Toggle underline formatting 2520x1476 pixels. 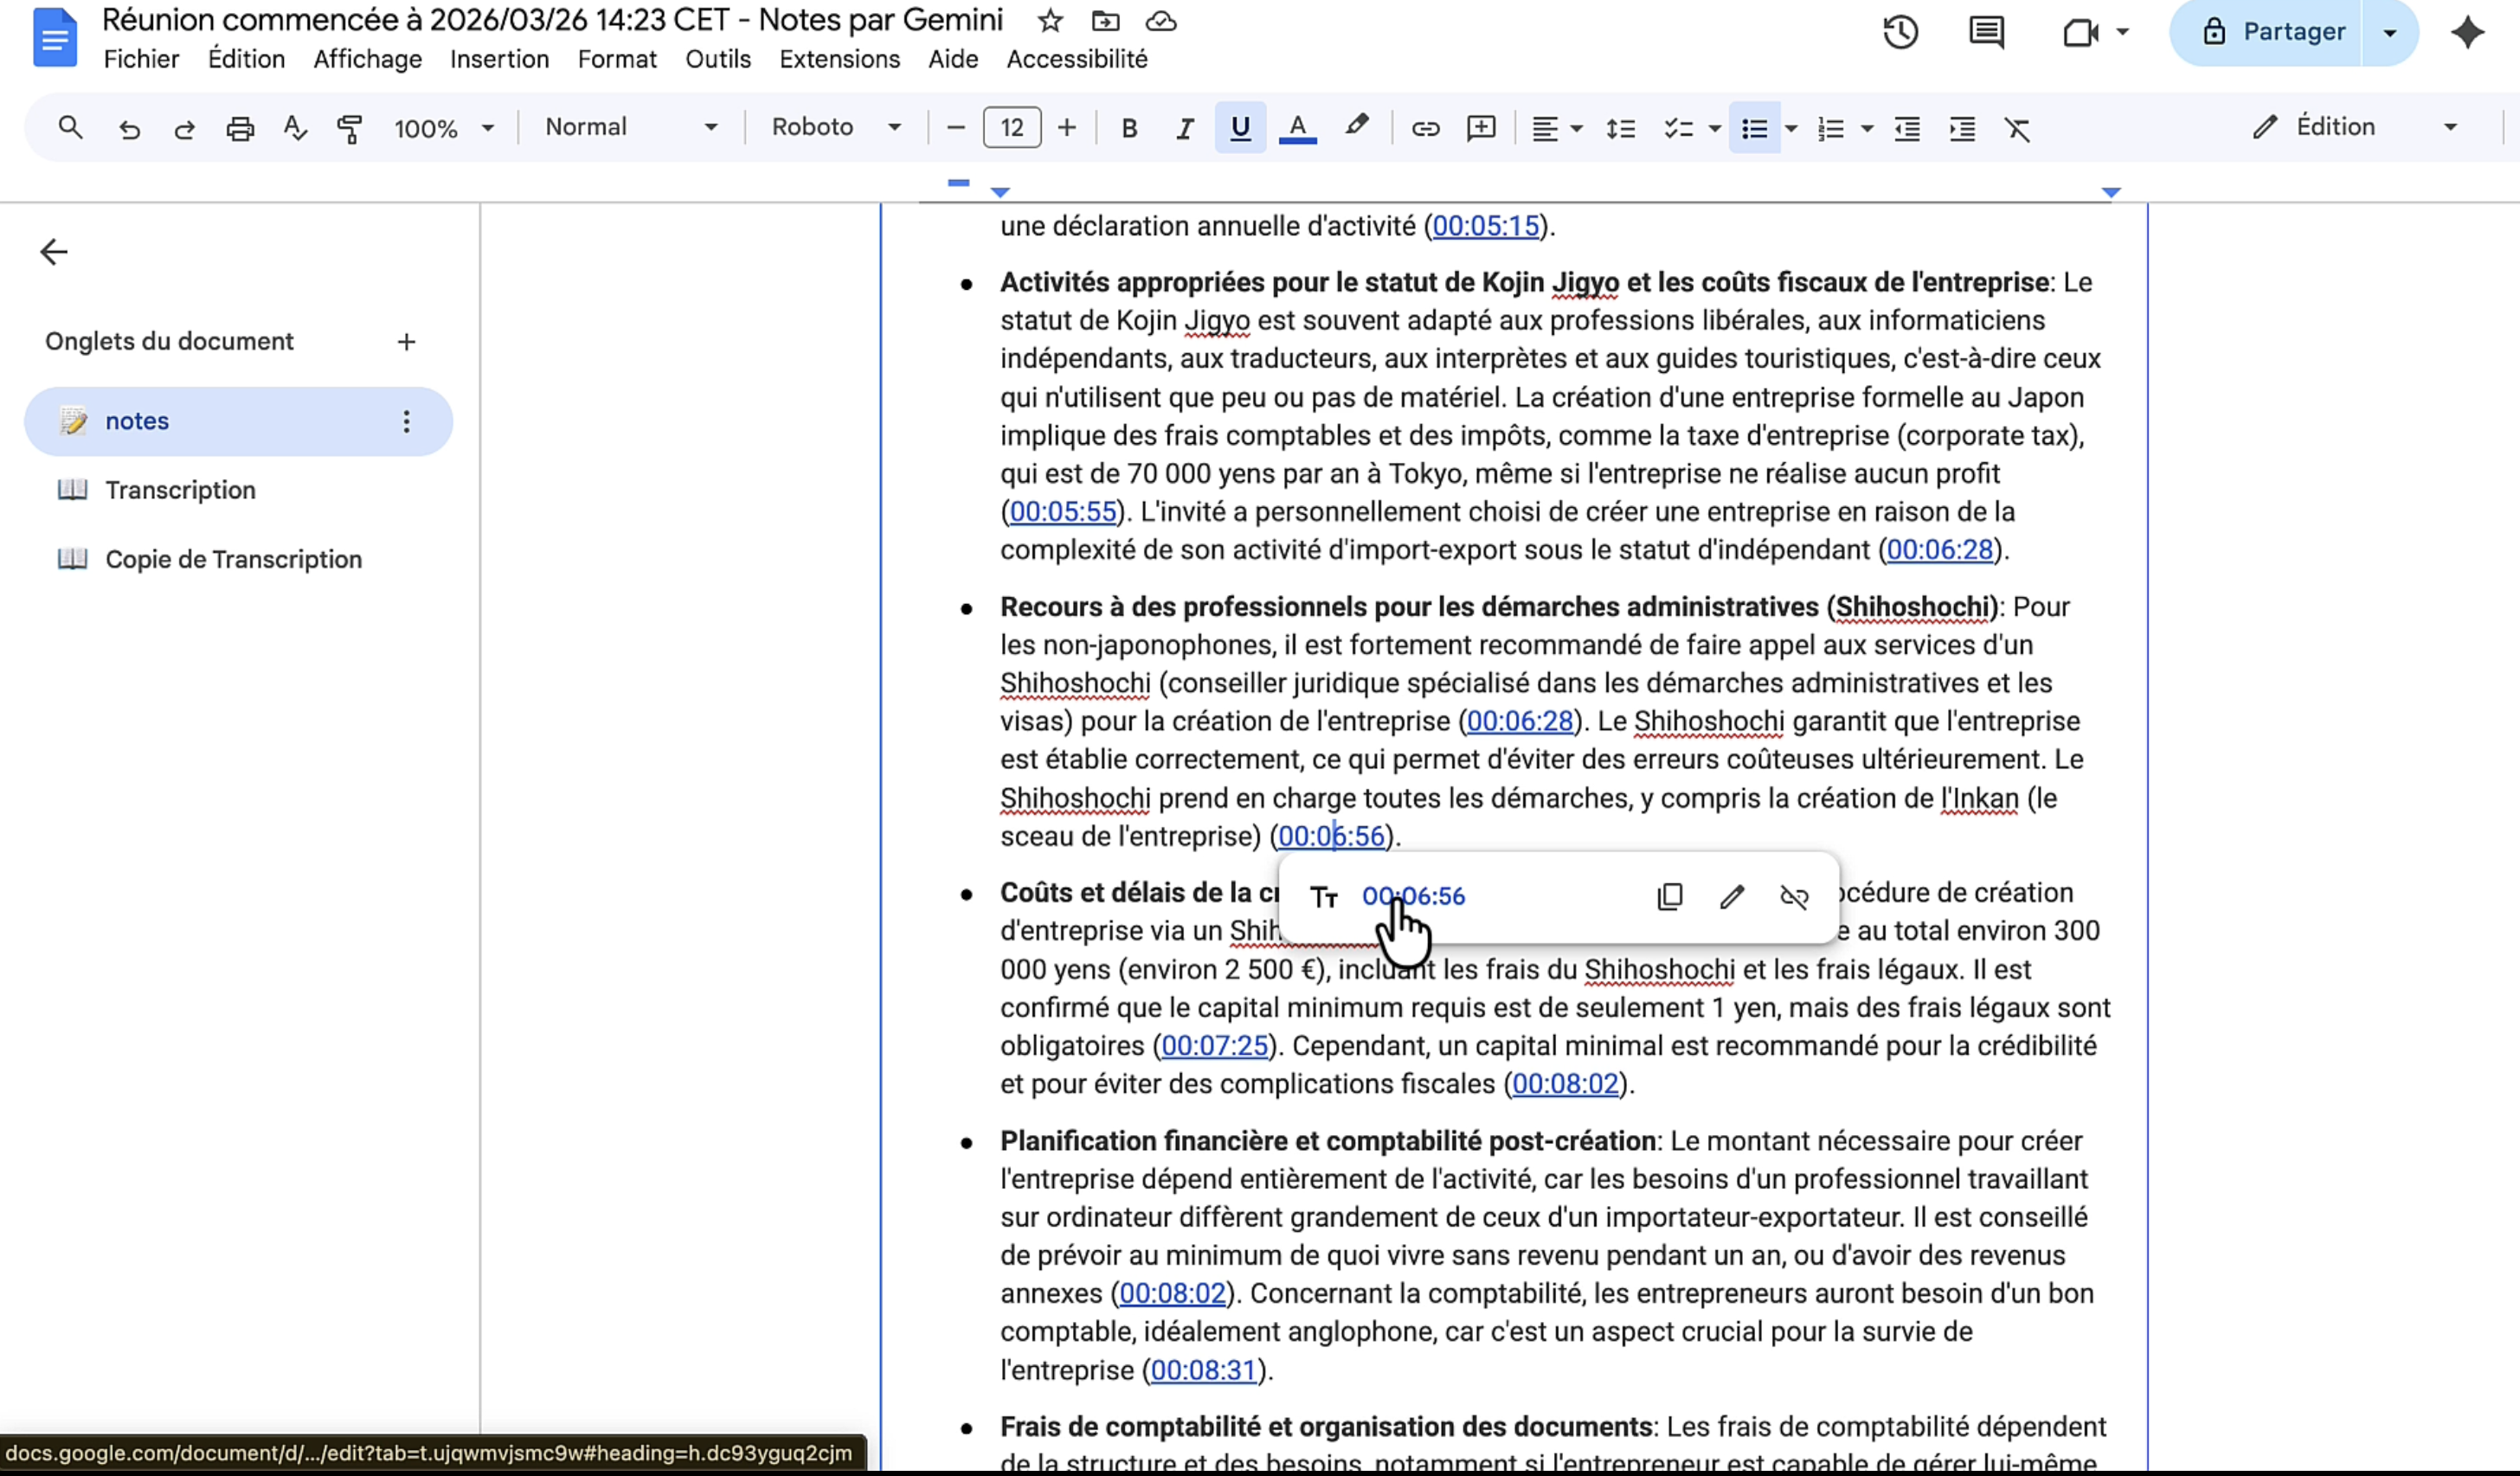tap(1240, 128)
